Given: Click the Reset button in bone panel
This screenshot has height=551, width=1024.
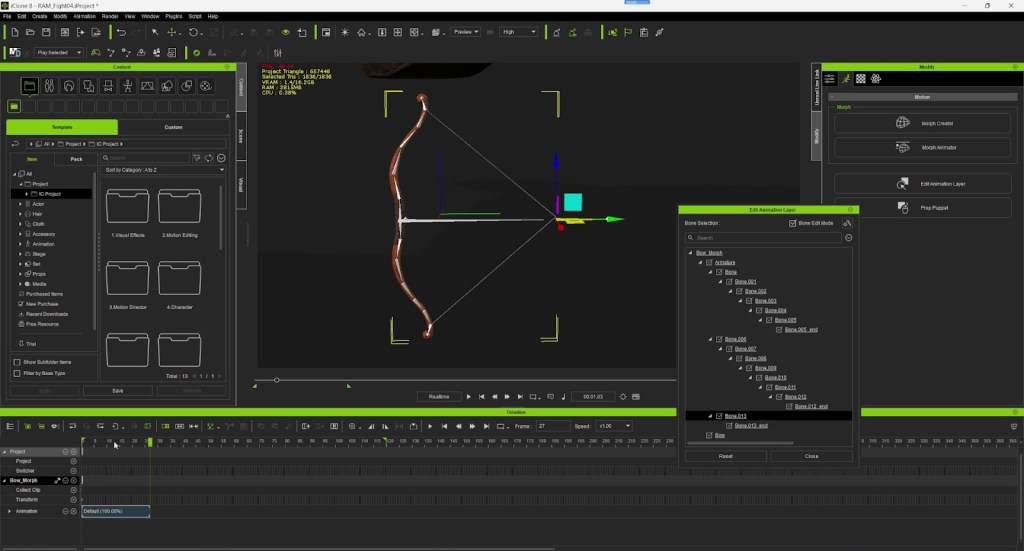Looking at the screenshot, I should click(x=726, y=456).
